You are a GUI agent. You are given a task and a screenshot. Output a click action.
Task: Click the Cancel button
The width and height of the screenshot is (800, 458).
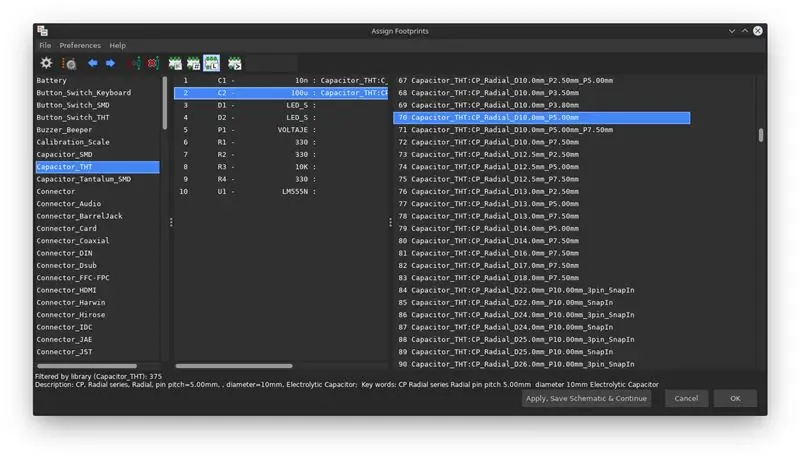pyautogui.click(x=686, y=398)
